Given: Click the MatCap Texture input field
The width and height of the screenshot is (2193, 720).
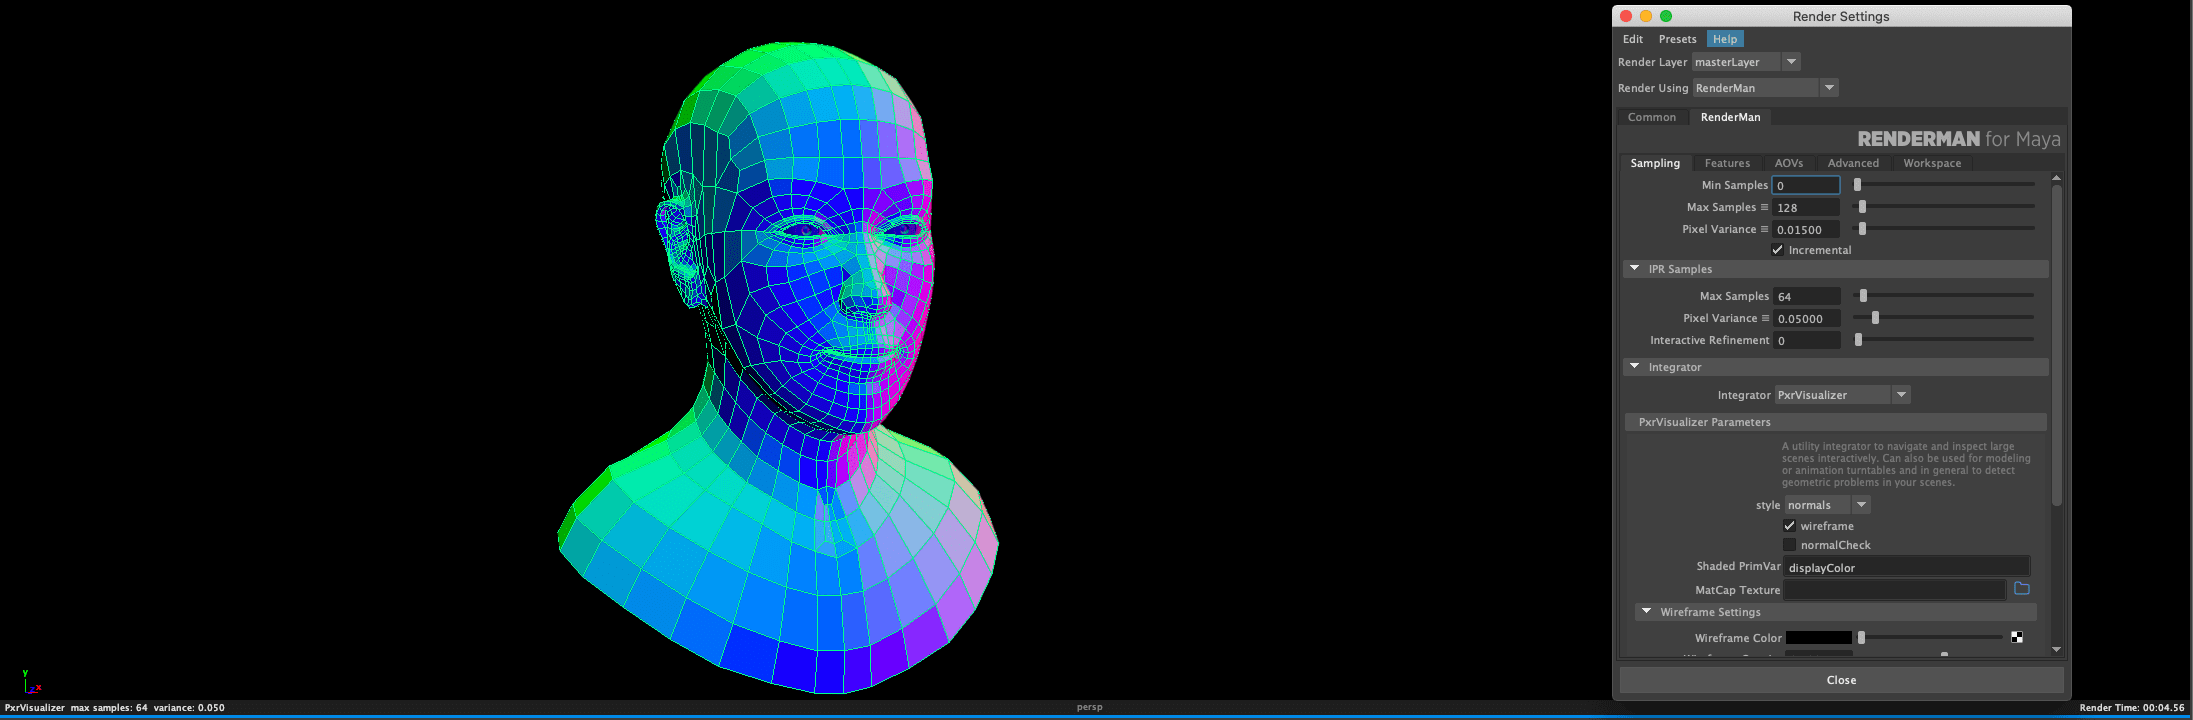Looking at the screenshot, I should coord(1895,590).
